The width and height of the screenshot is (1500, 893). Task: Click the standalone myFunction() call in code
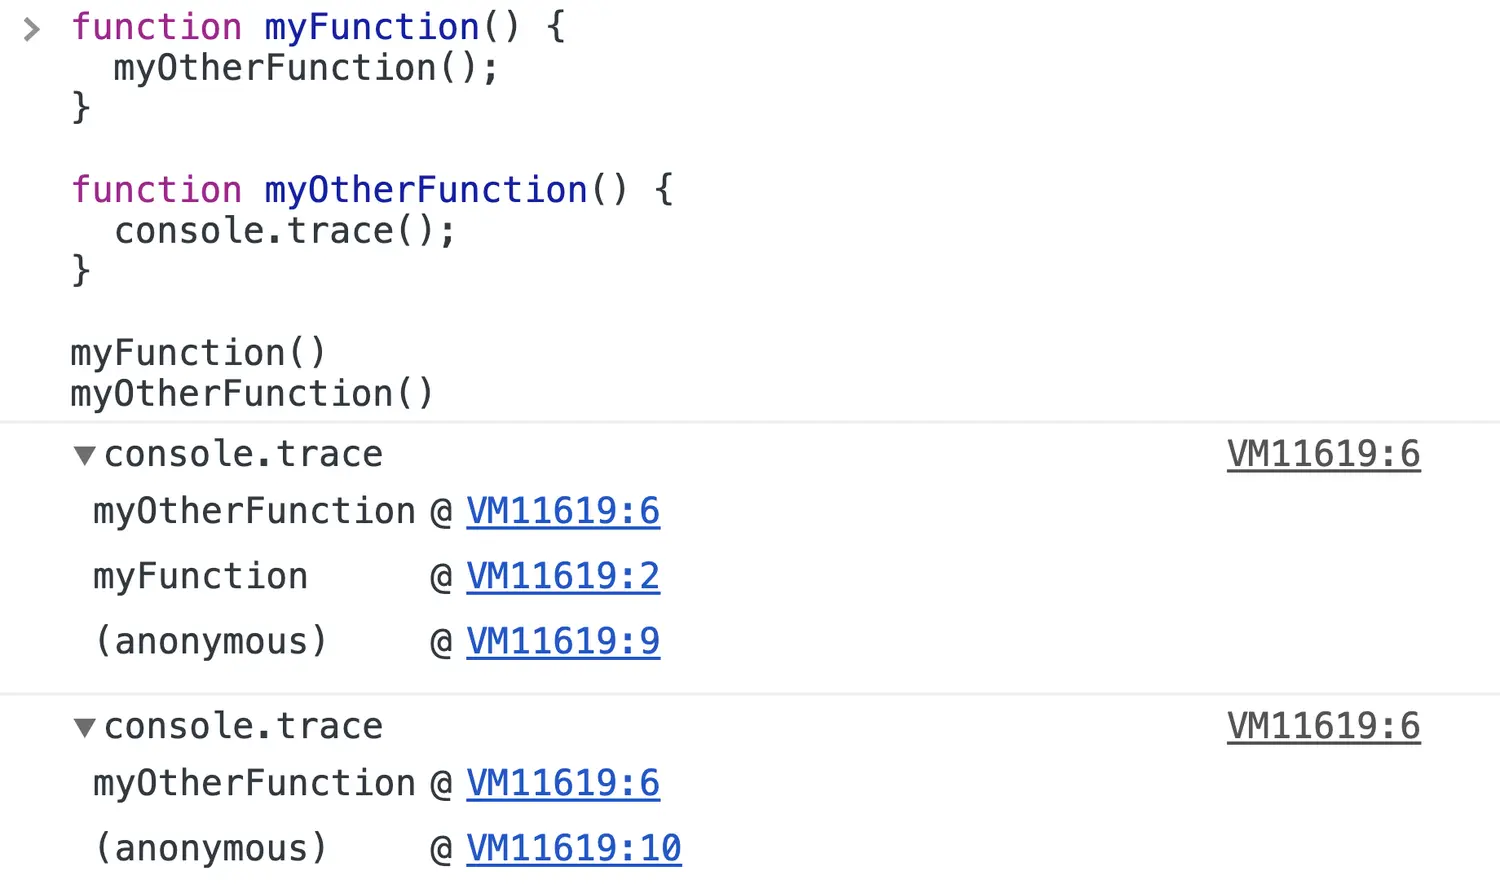pos(198,353)
